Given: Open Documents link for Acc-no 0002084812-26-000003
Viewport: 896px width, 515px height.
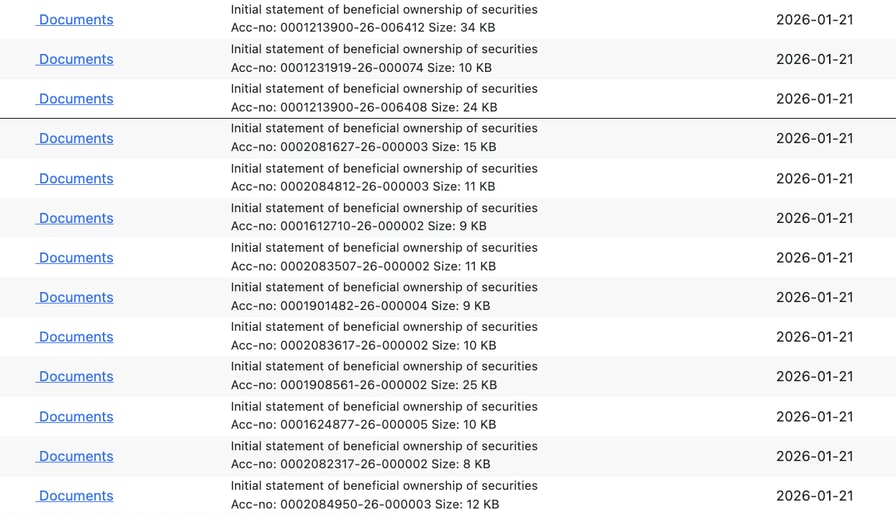Looking at the screenshot, I should (76, 179).
